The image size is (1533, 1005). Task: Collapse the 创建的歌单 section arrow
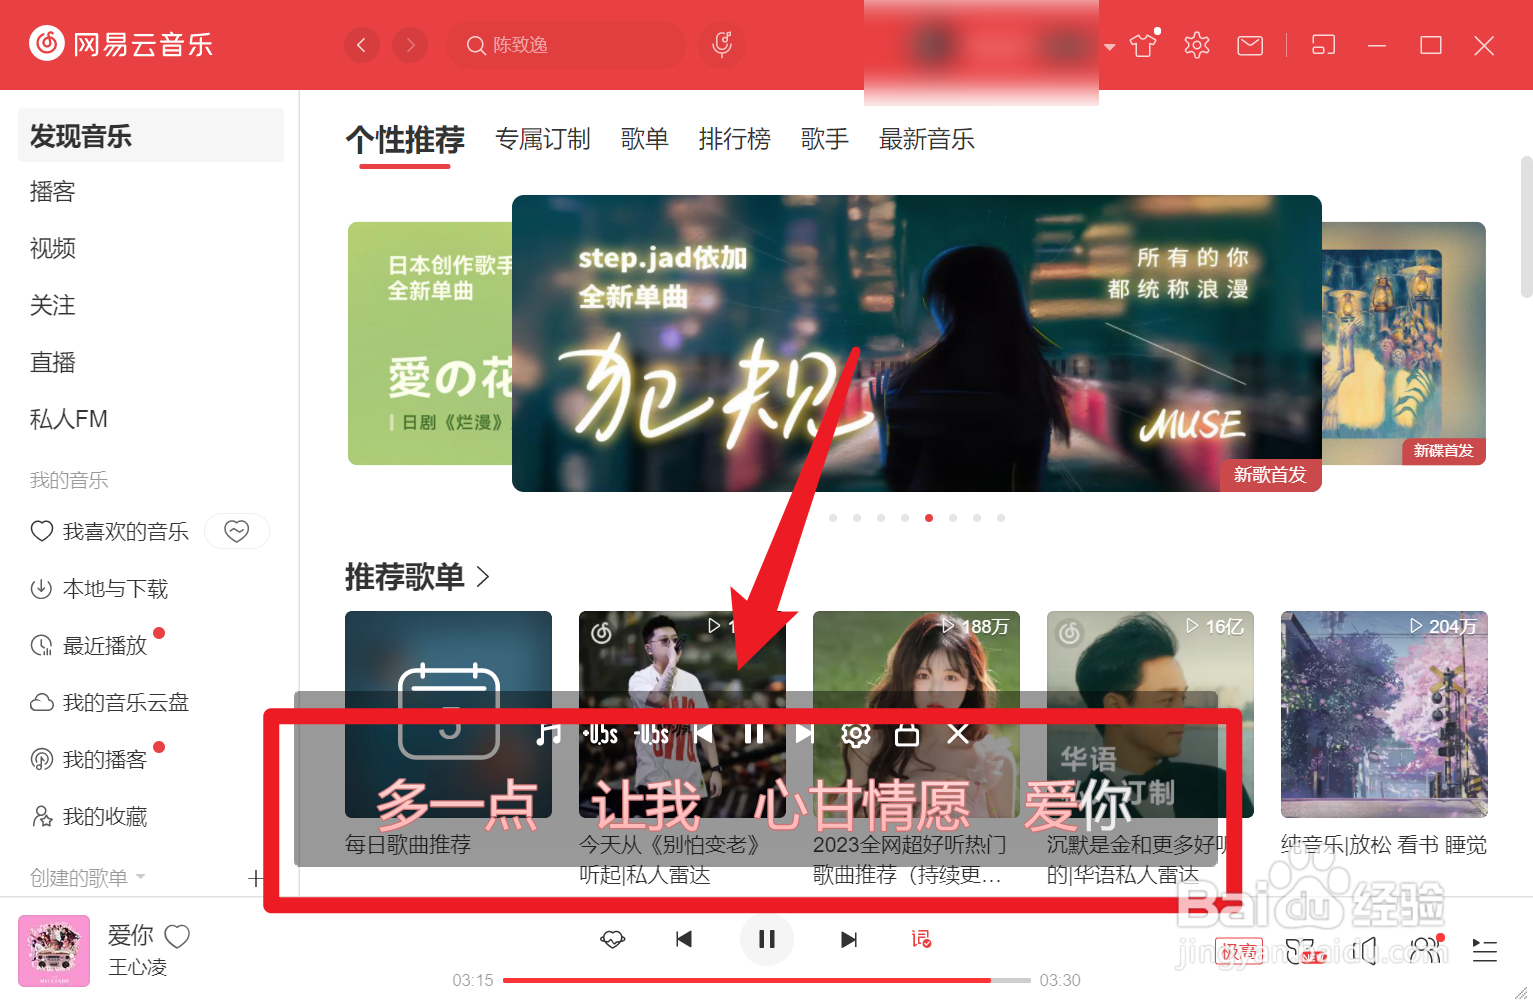(140, 877)
